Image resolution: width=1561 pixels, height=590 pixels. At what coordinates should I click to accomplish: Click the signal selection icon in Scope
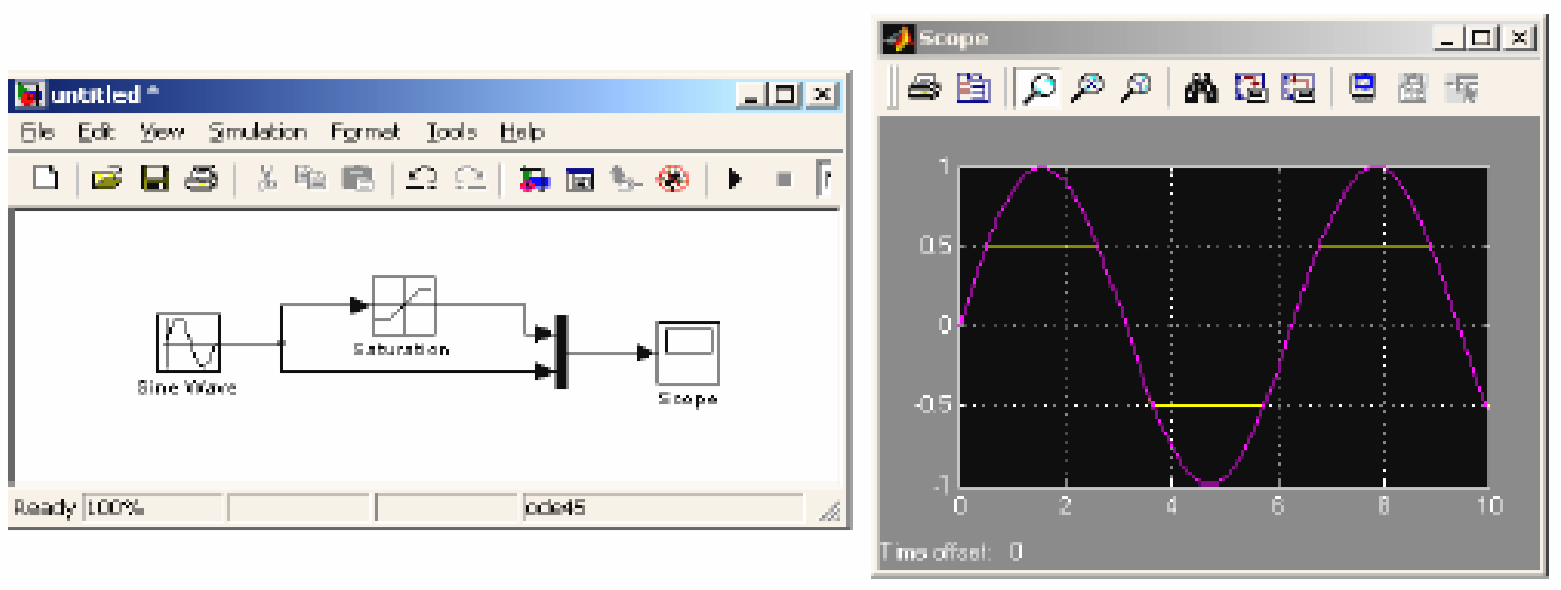point(1460,89)
